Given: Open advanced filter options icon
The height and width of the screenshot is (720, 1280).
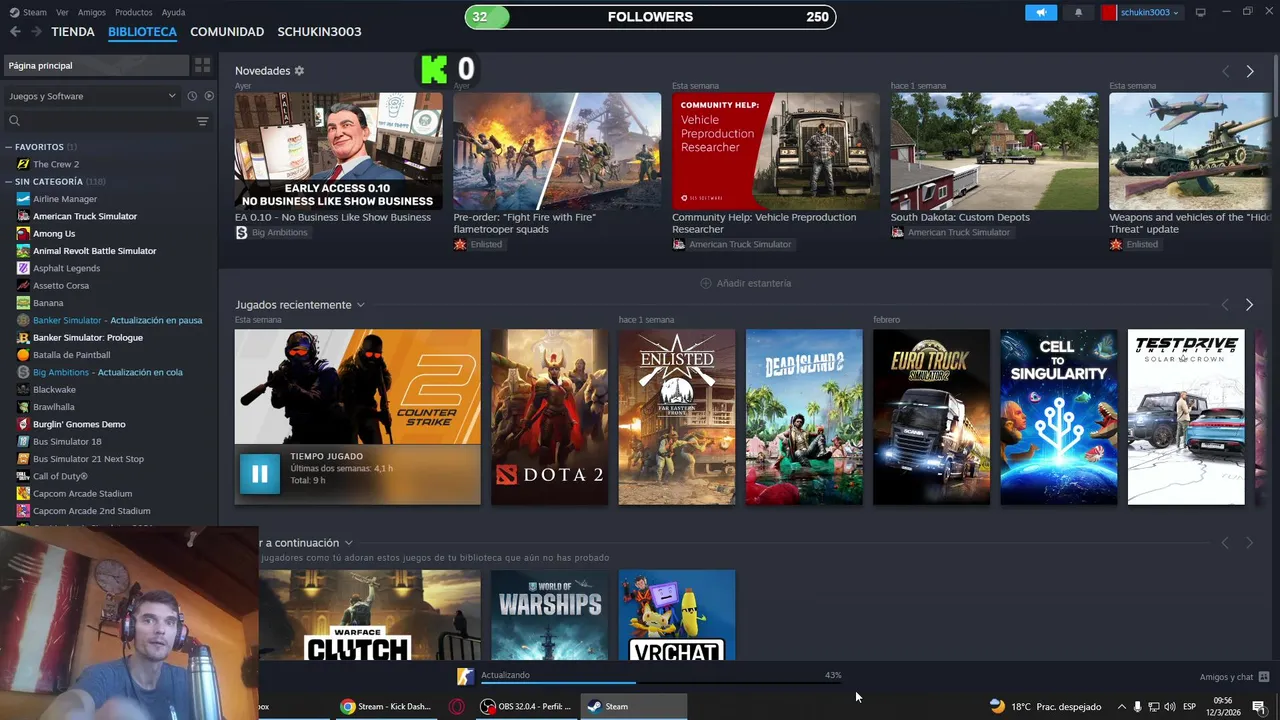Looking at the screenshot, I should point(202,121).
